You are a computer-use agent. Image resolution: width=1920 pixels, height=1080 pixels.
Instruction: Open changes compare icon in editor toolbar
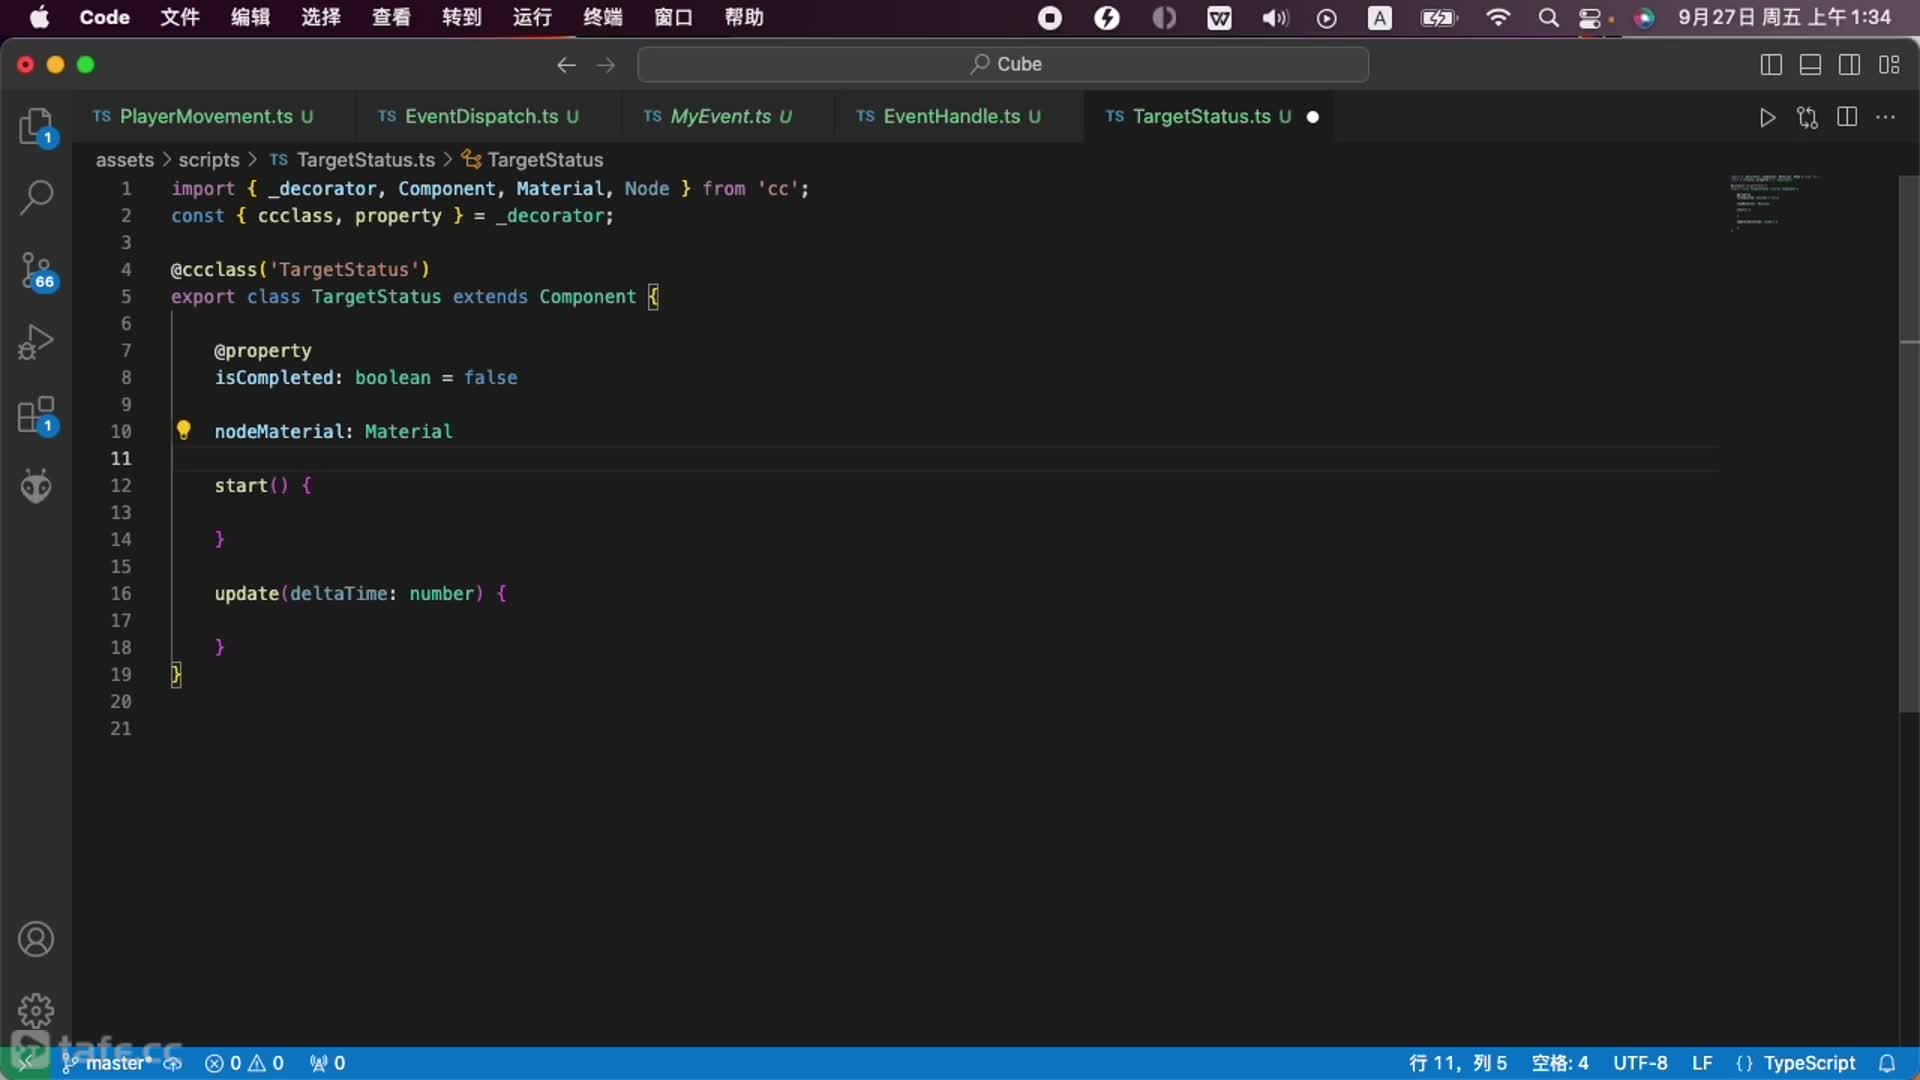click(1807, 117)
